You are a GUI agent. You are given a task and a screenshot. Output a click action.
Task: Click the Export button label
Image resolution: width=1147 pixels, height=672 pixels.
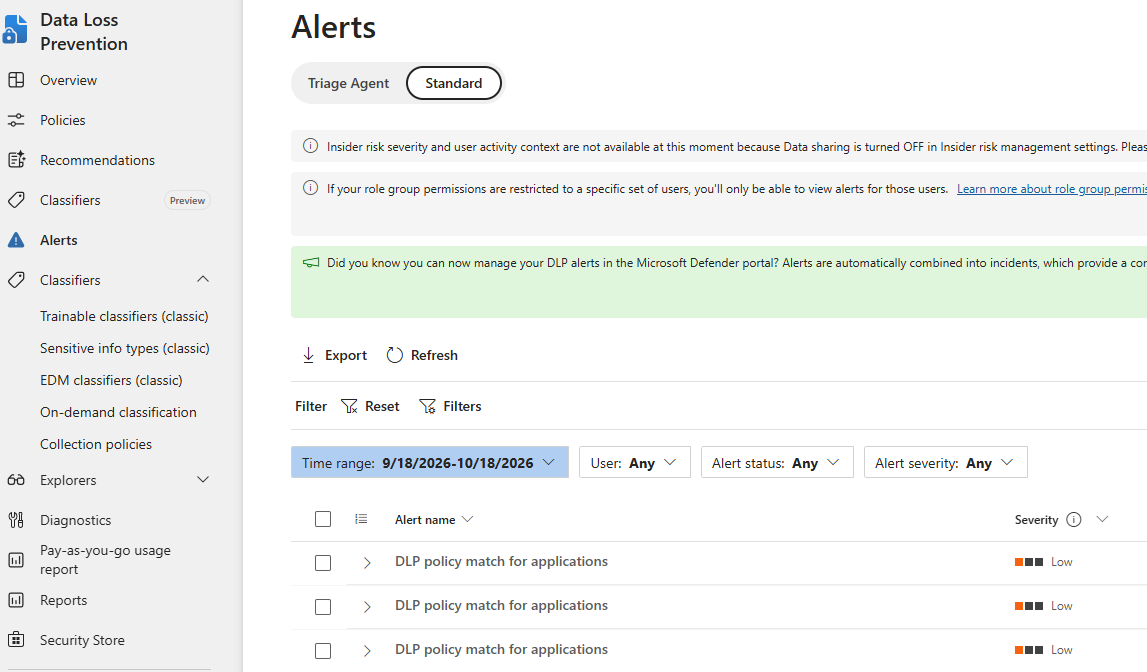click(x=346, y=355)
